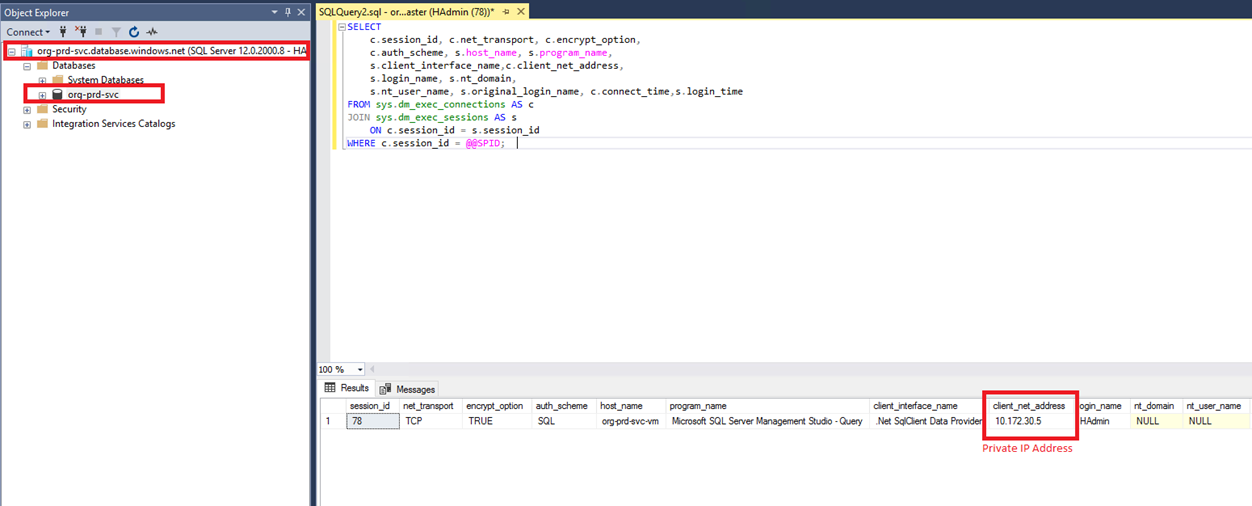The height and width of the screenshot is (506, 1252).
Task: Select the TRUE encrypt_option cell
Action: point(496,421)
